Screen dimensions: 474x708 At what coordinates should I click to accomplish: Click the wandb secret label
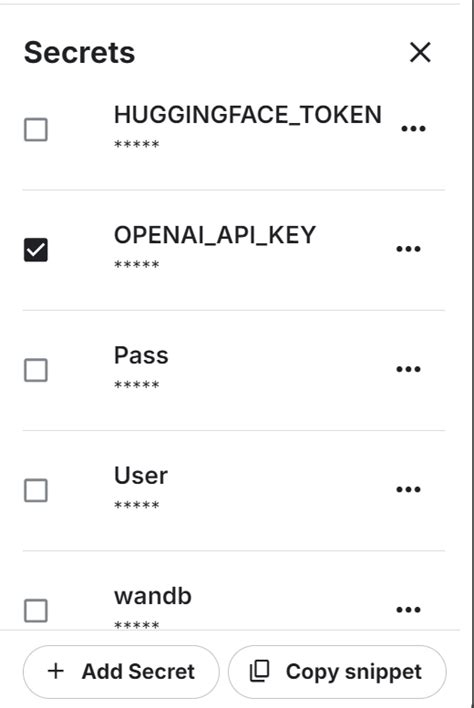click(x=153, y=596)
